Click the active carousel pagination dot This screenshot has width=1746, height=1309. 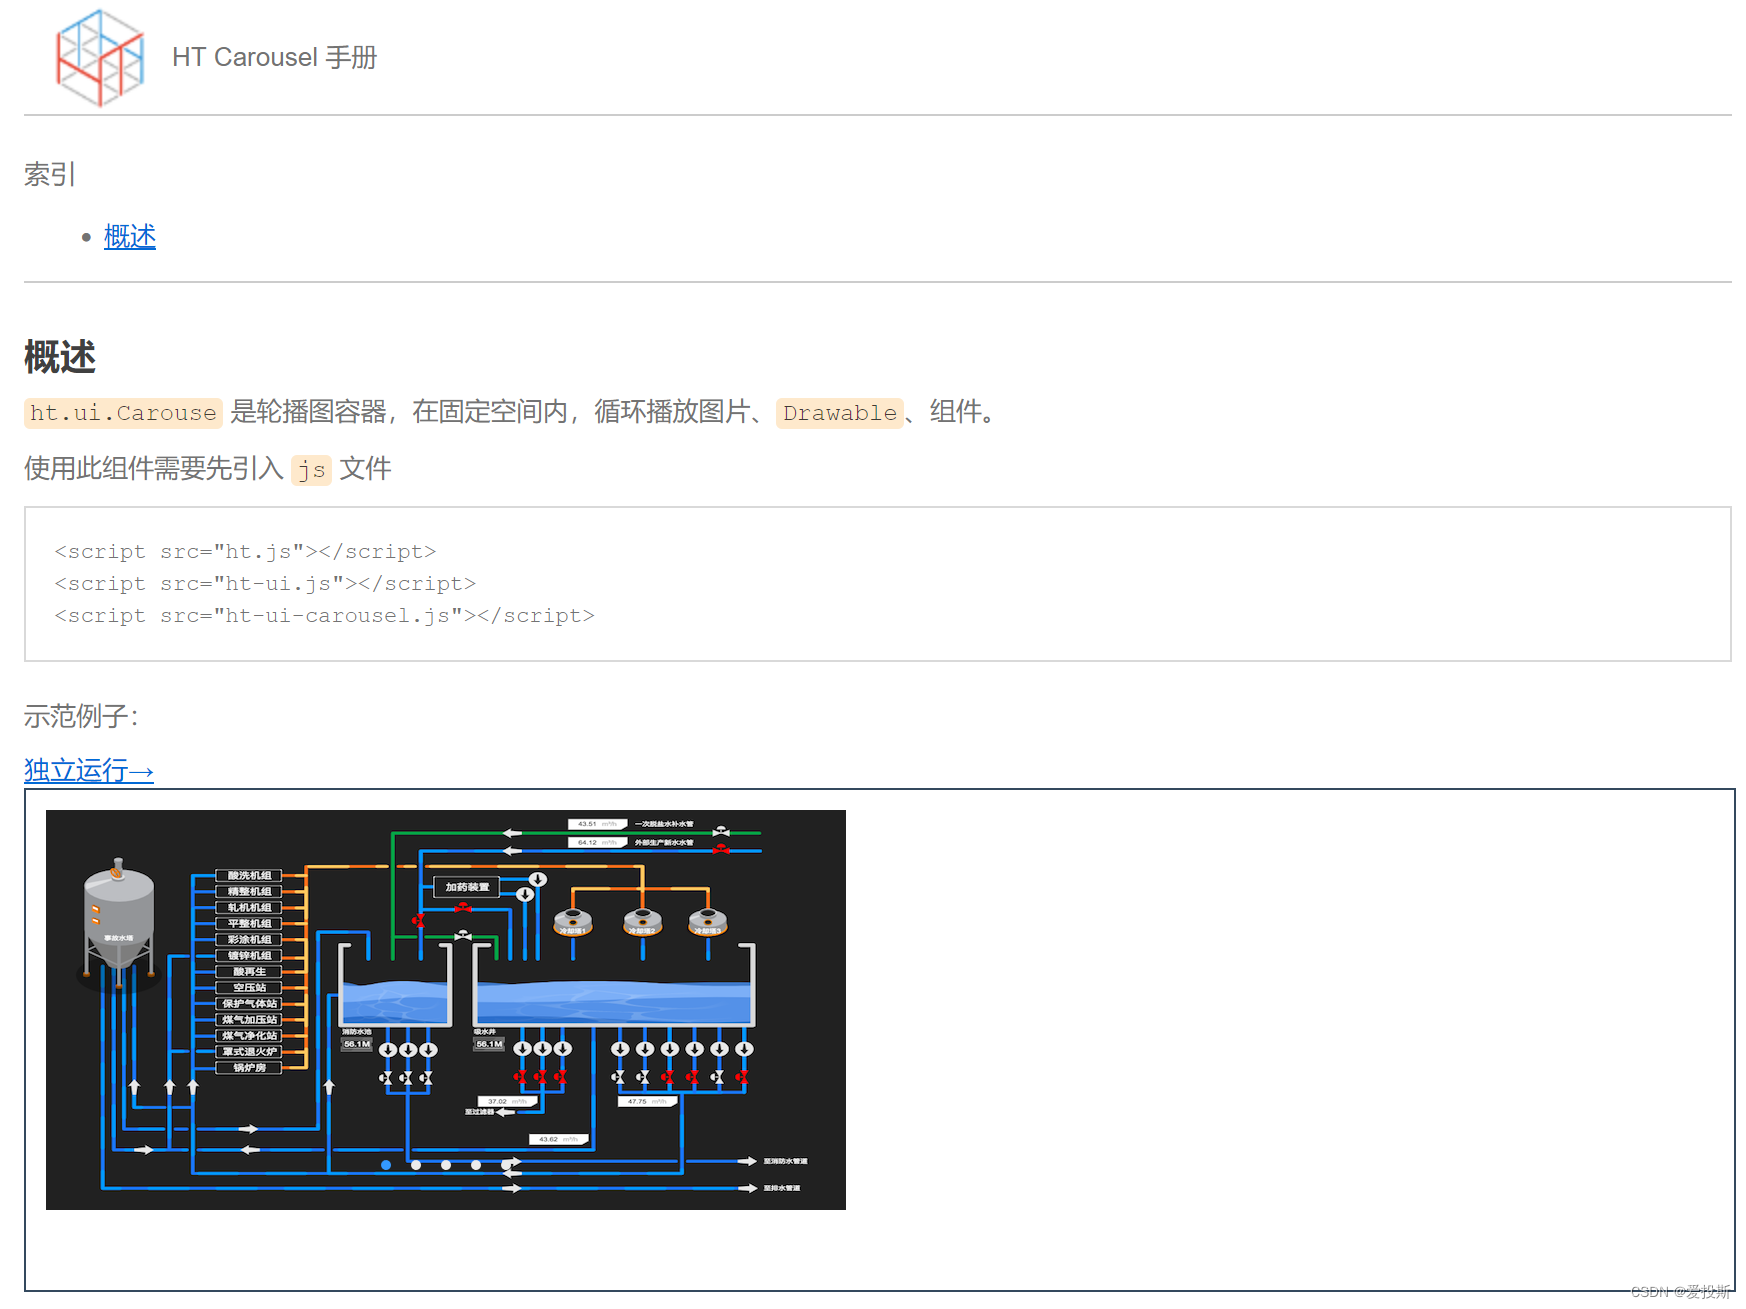(384, 1165)
